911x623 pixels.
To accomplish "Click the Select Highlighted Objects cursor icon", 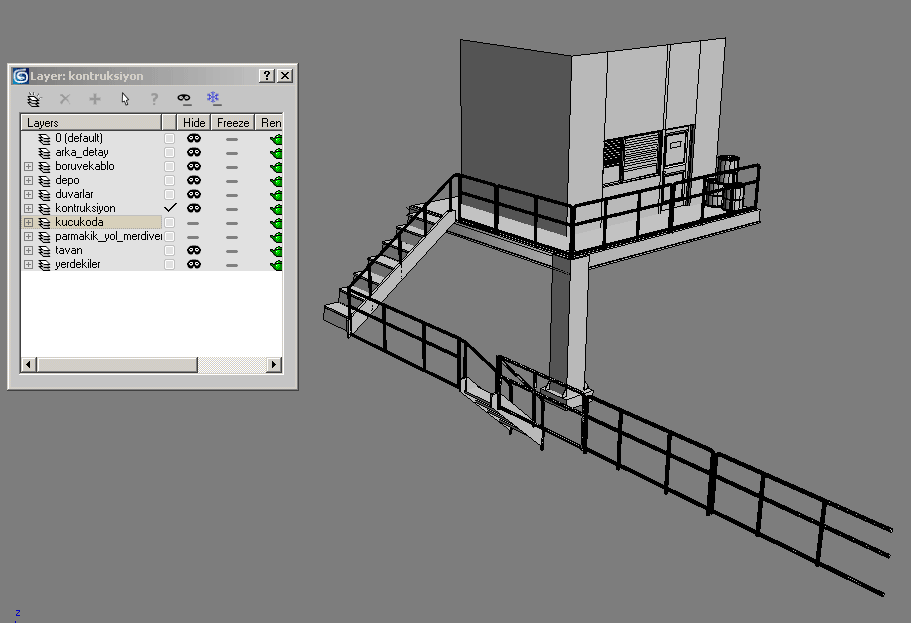I will point(125,99).
